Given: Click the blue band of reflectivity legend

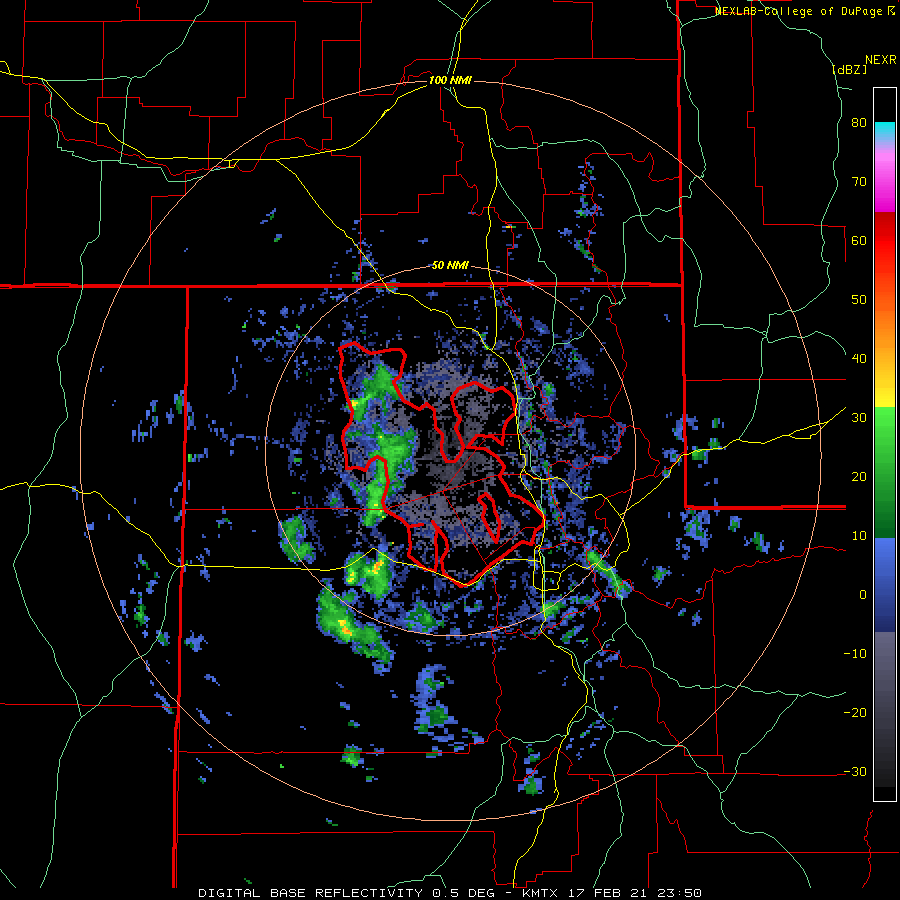Looking at the screenshot, I should 885,585.
